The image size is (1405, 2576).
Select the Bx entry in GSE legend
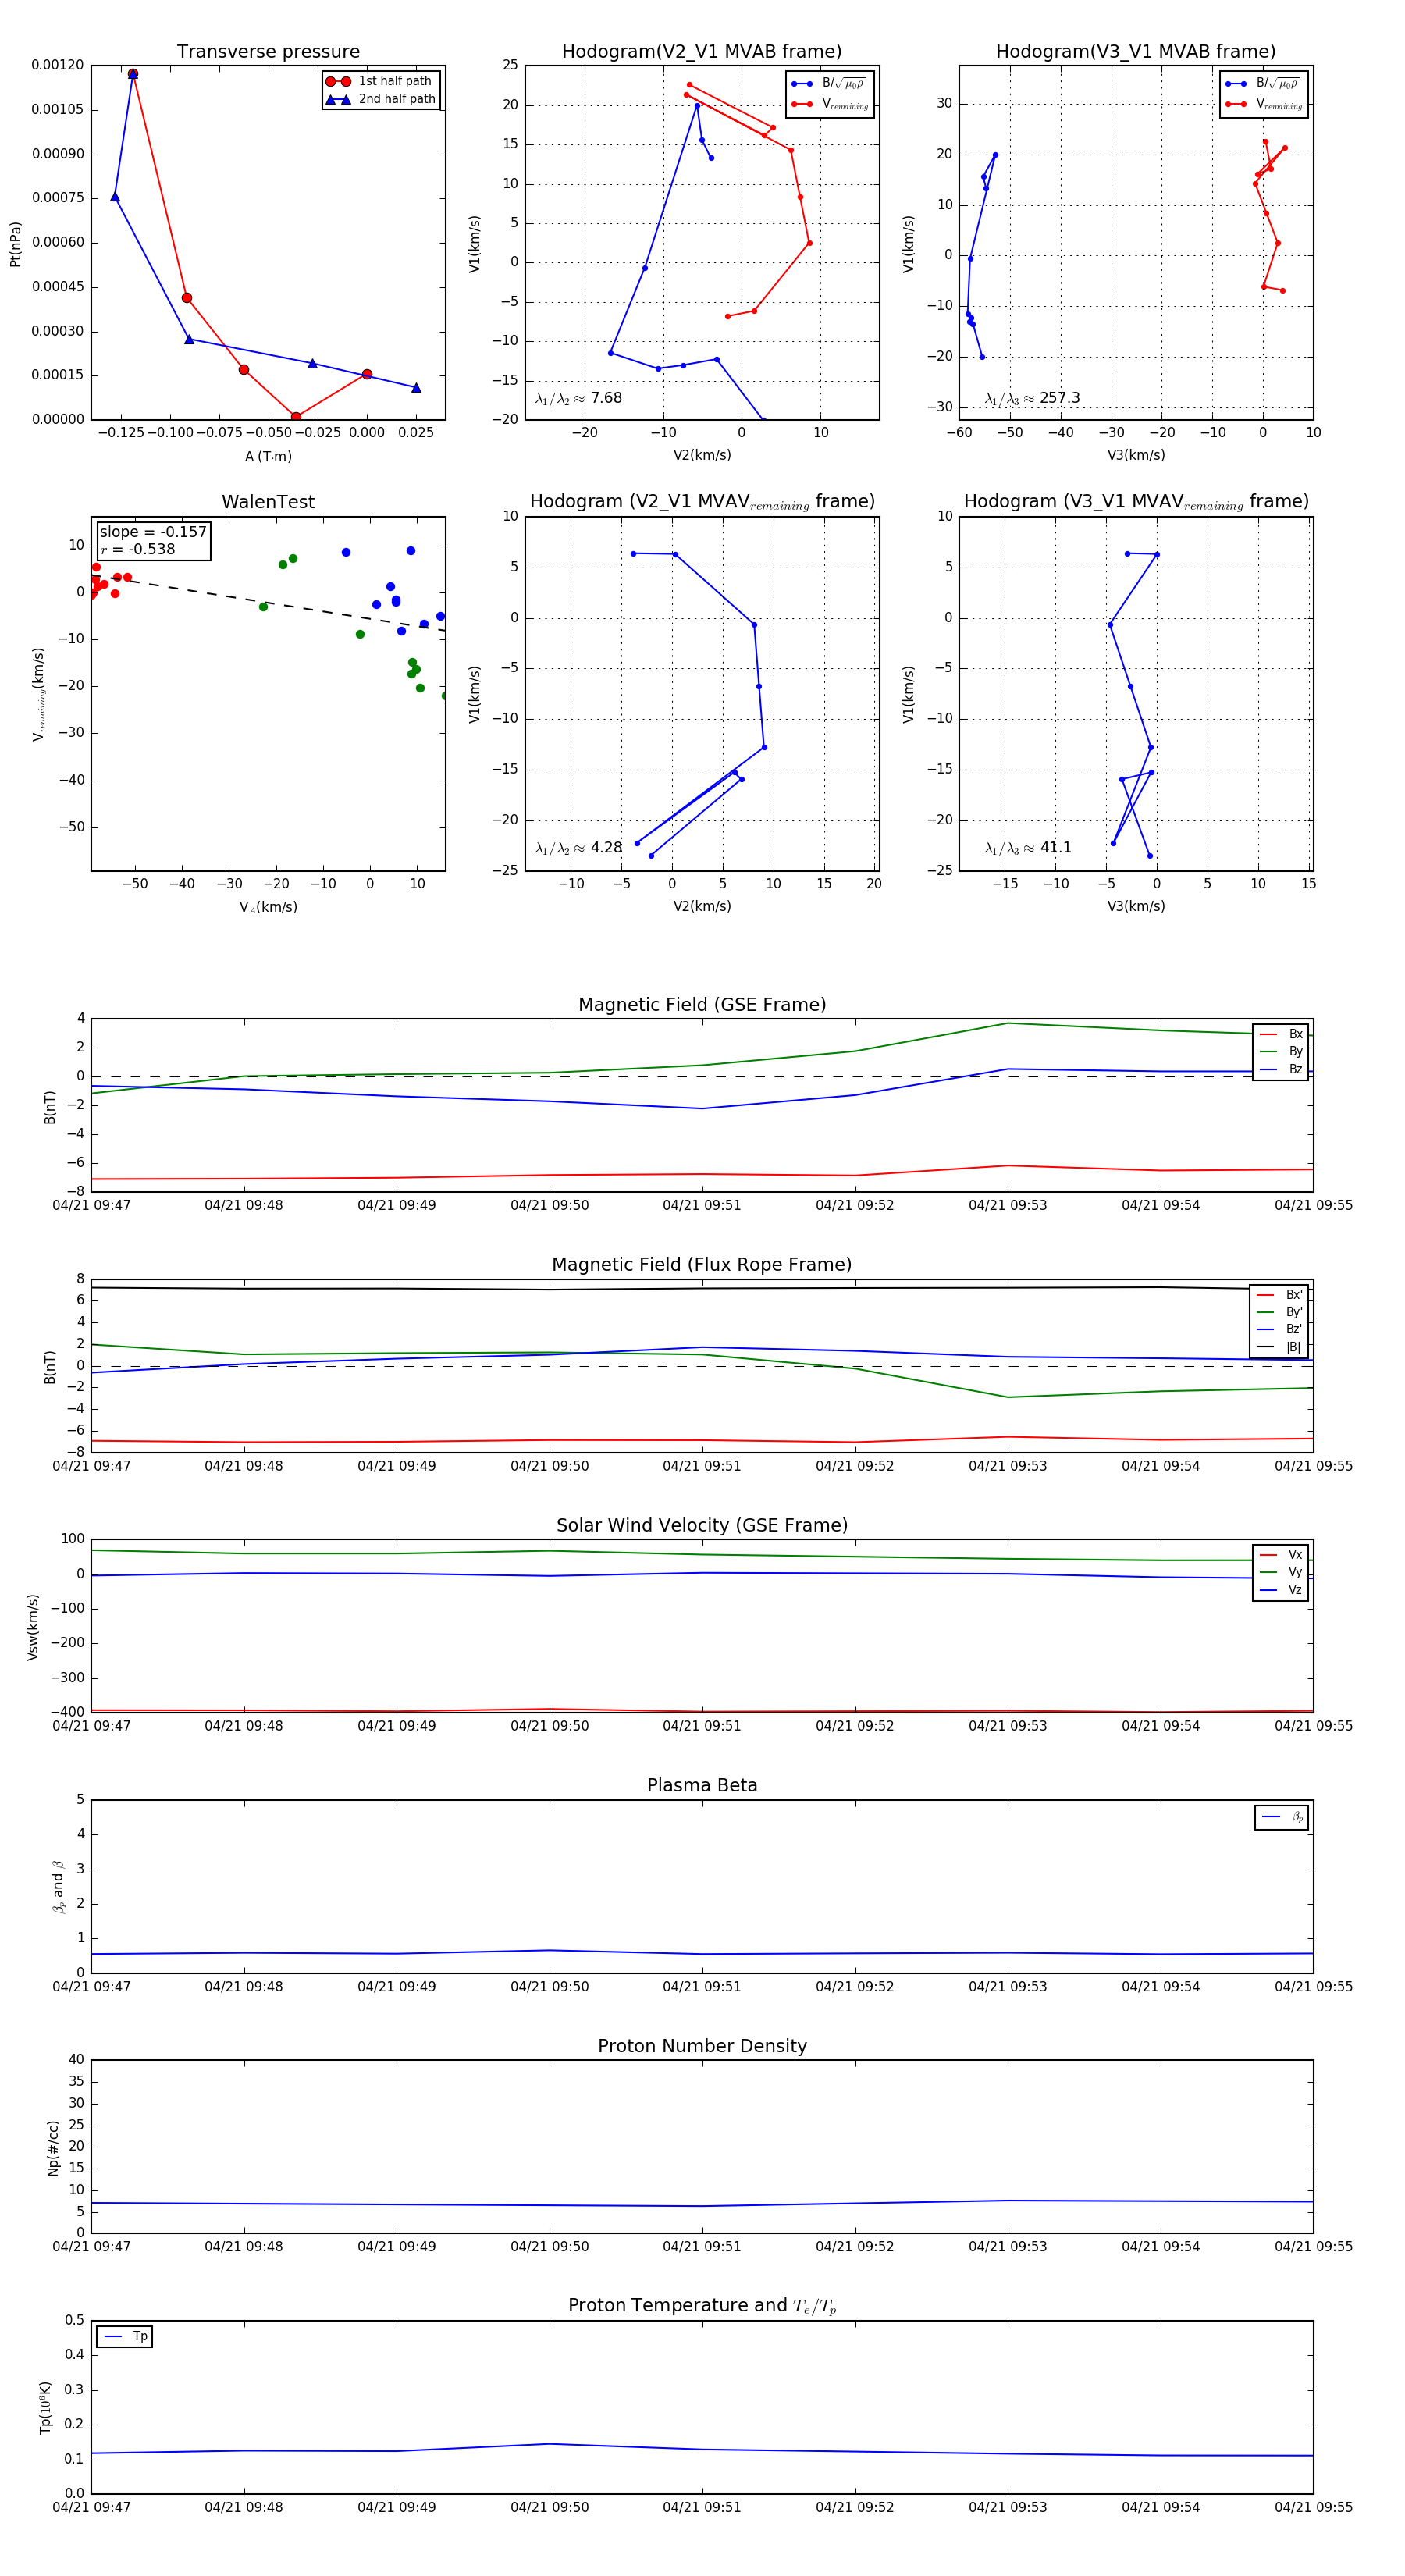point(1281,1034)
